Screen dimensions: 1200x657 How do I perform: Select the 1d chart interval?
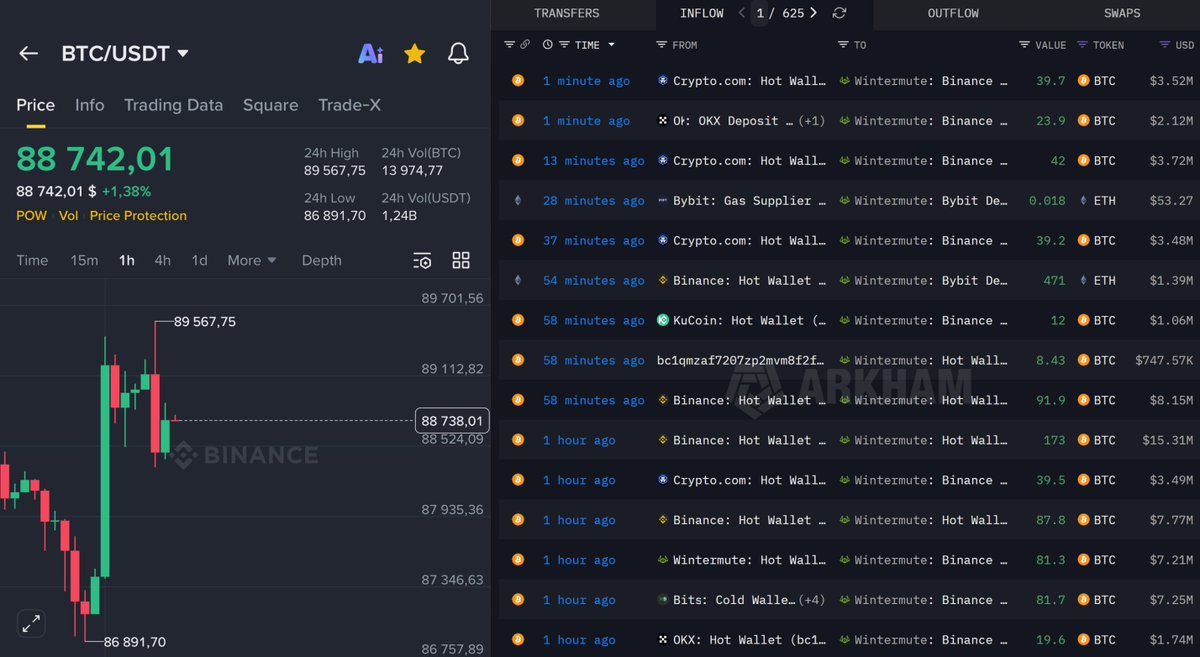(x=200, y=260)
